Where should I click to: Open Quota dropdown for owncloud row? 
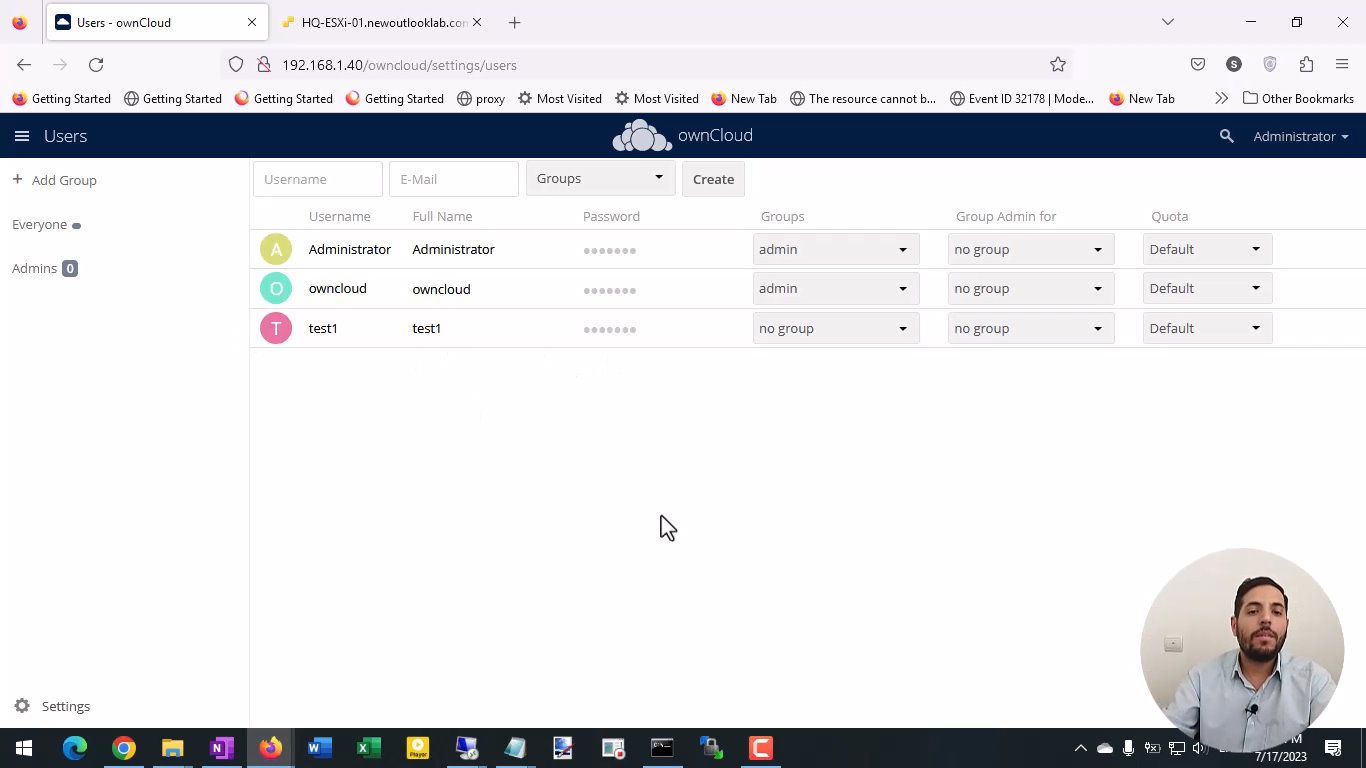pos(1207,289)
